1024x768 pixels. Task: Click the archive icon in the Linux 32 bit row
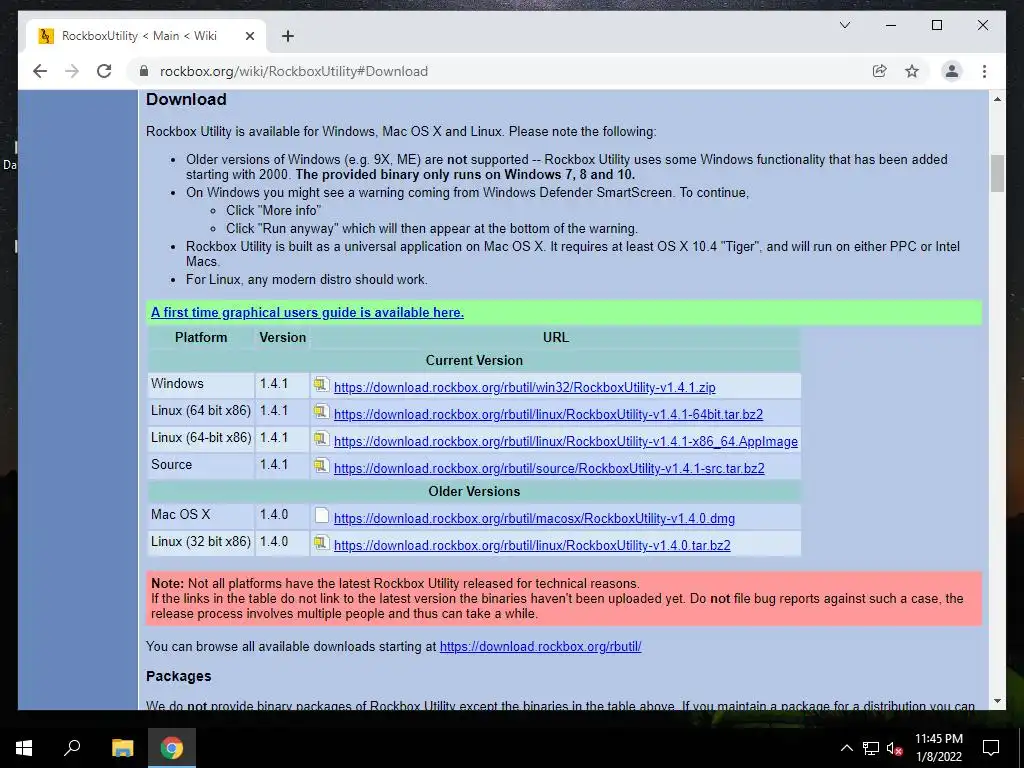coord(321,543)
